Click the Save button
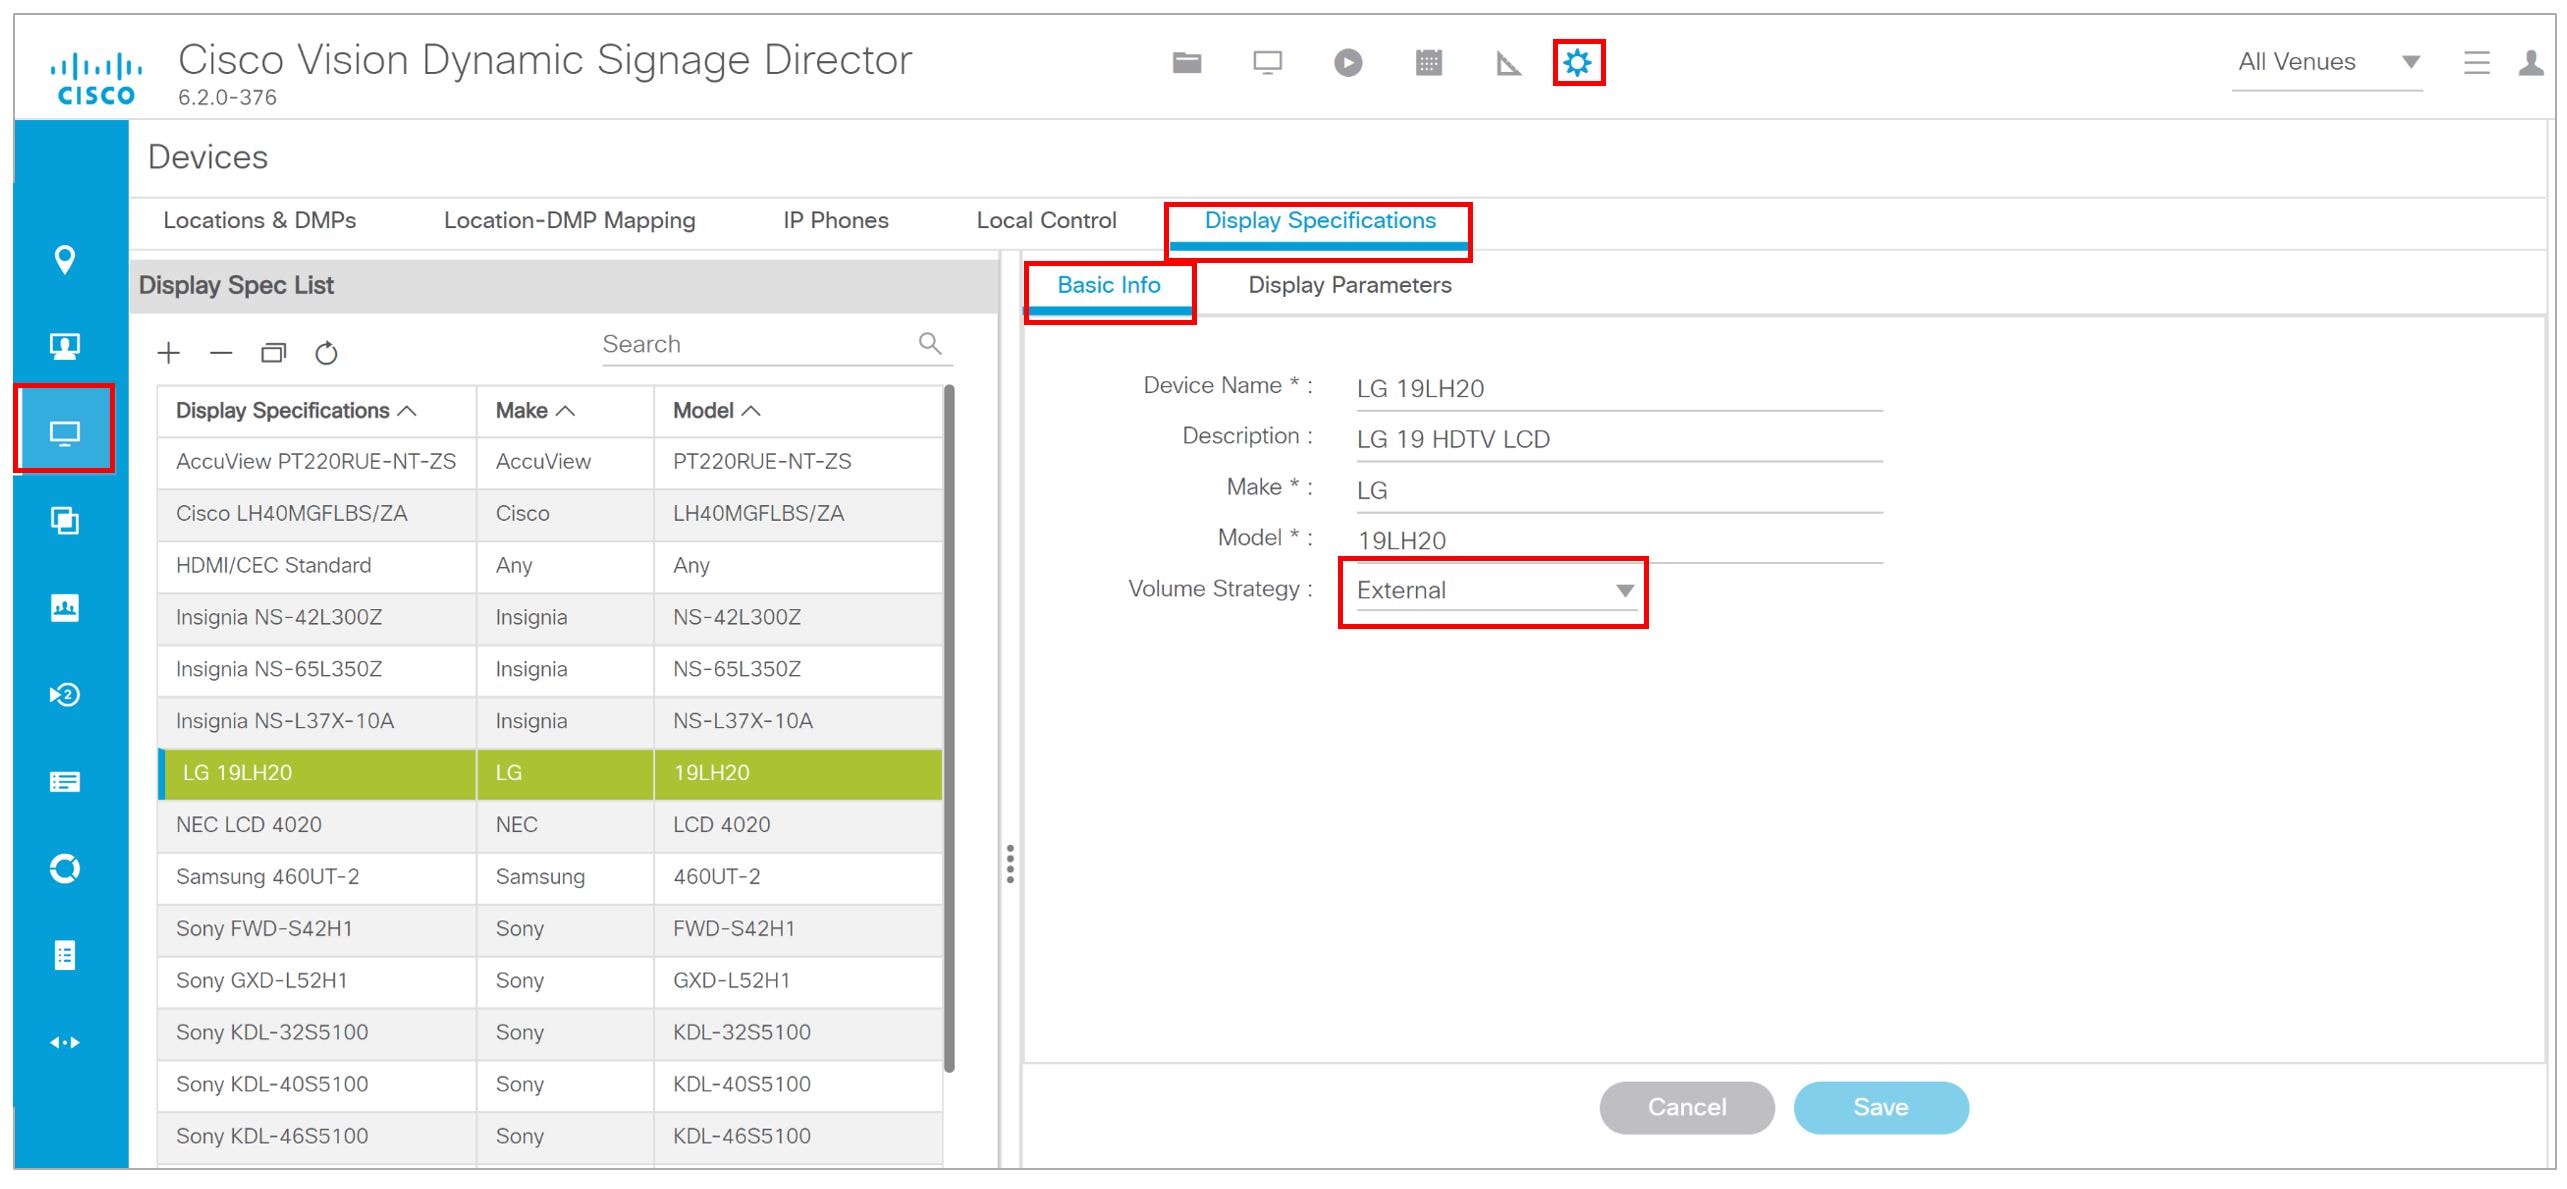This screenshot has width=2567, height=1189. (1880, 1107)
